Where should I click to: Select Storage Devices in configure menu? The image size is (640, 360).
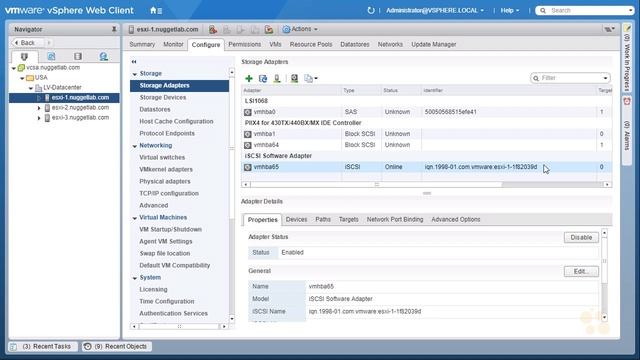pos(162,97)
